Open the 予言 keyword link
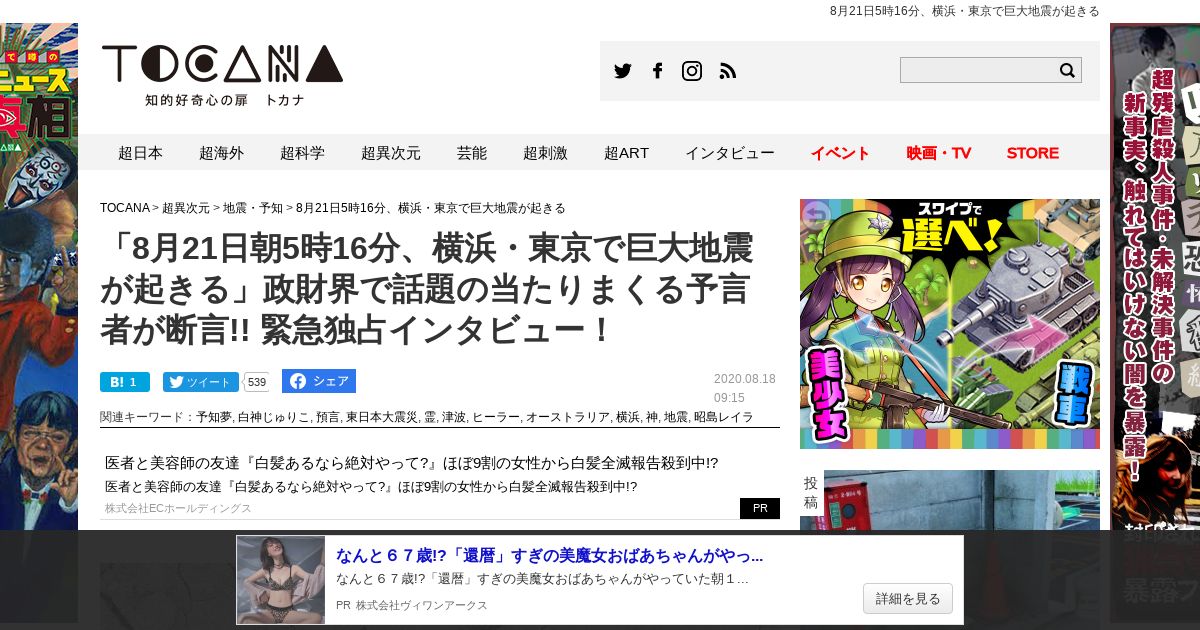1200x630 pixels. 327,417
